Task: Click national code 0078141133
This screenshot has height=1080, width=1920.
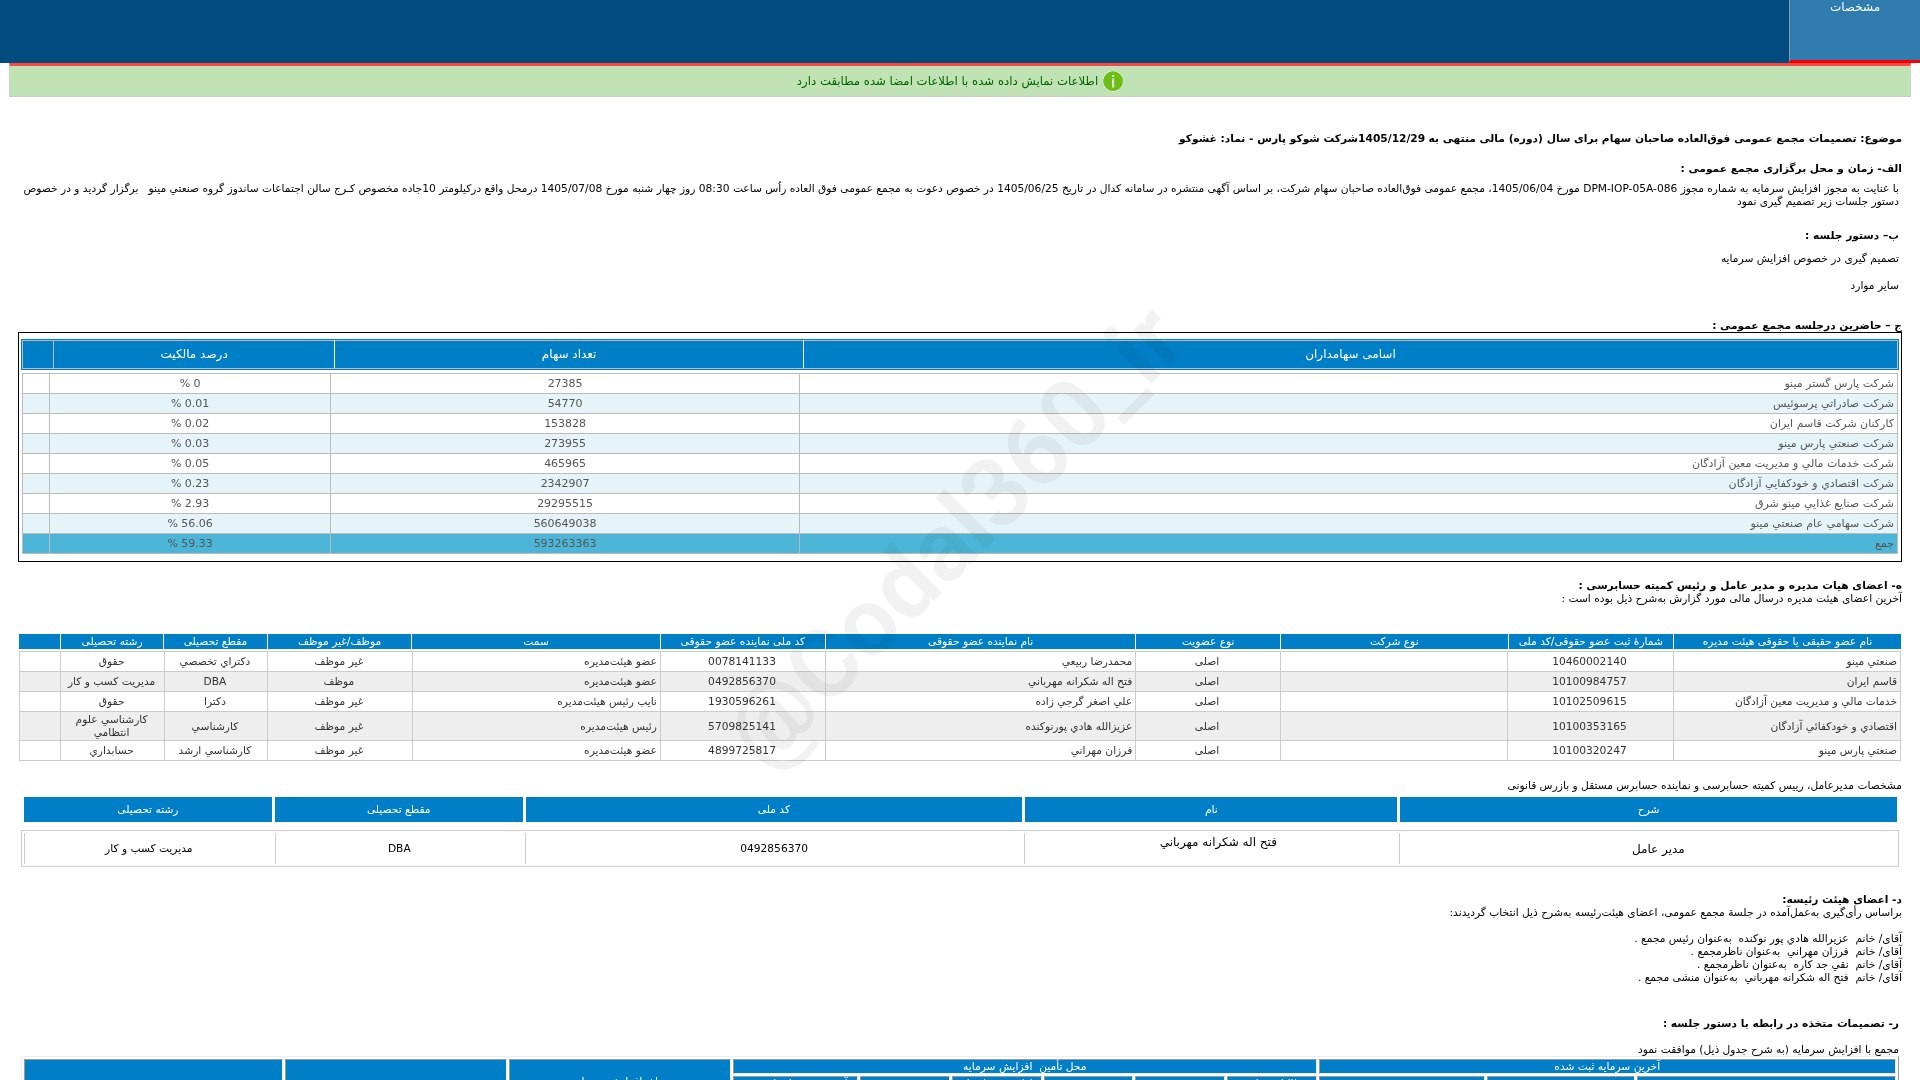Action: [x=742, y=661]
